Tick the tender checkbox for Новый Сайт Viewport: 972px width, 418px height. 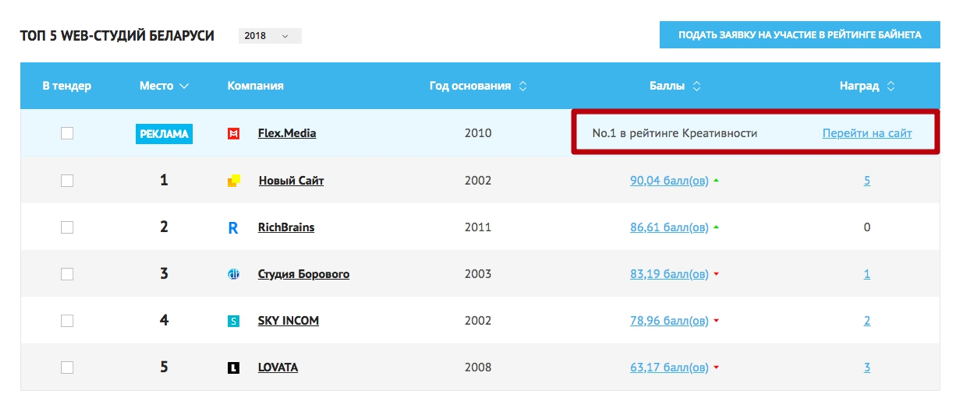[x=67, y=180]
